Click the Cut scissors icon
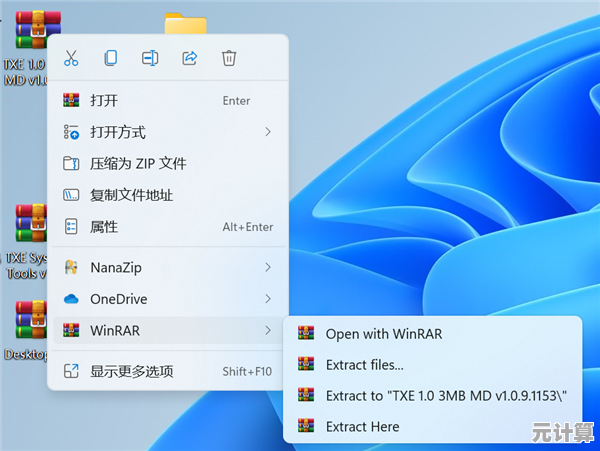This screenshot has height=451, width=600. tap(71, 59)
